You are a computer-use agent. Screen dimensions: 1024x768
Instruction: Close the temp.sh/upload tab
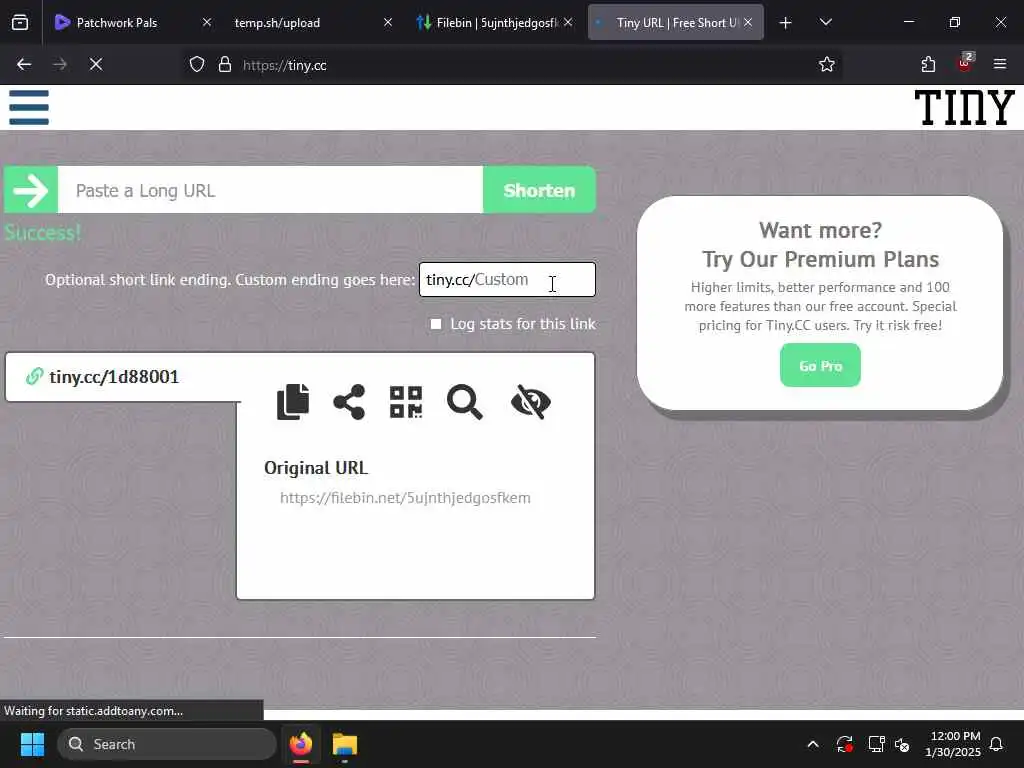click(x=387, y=22)
